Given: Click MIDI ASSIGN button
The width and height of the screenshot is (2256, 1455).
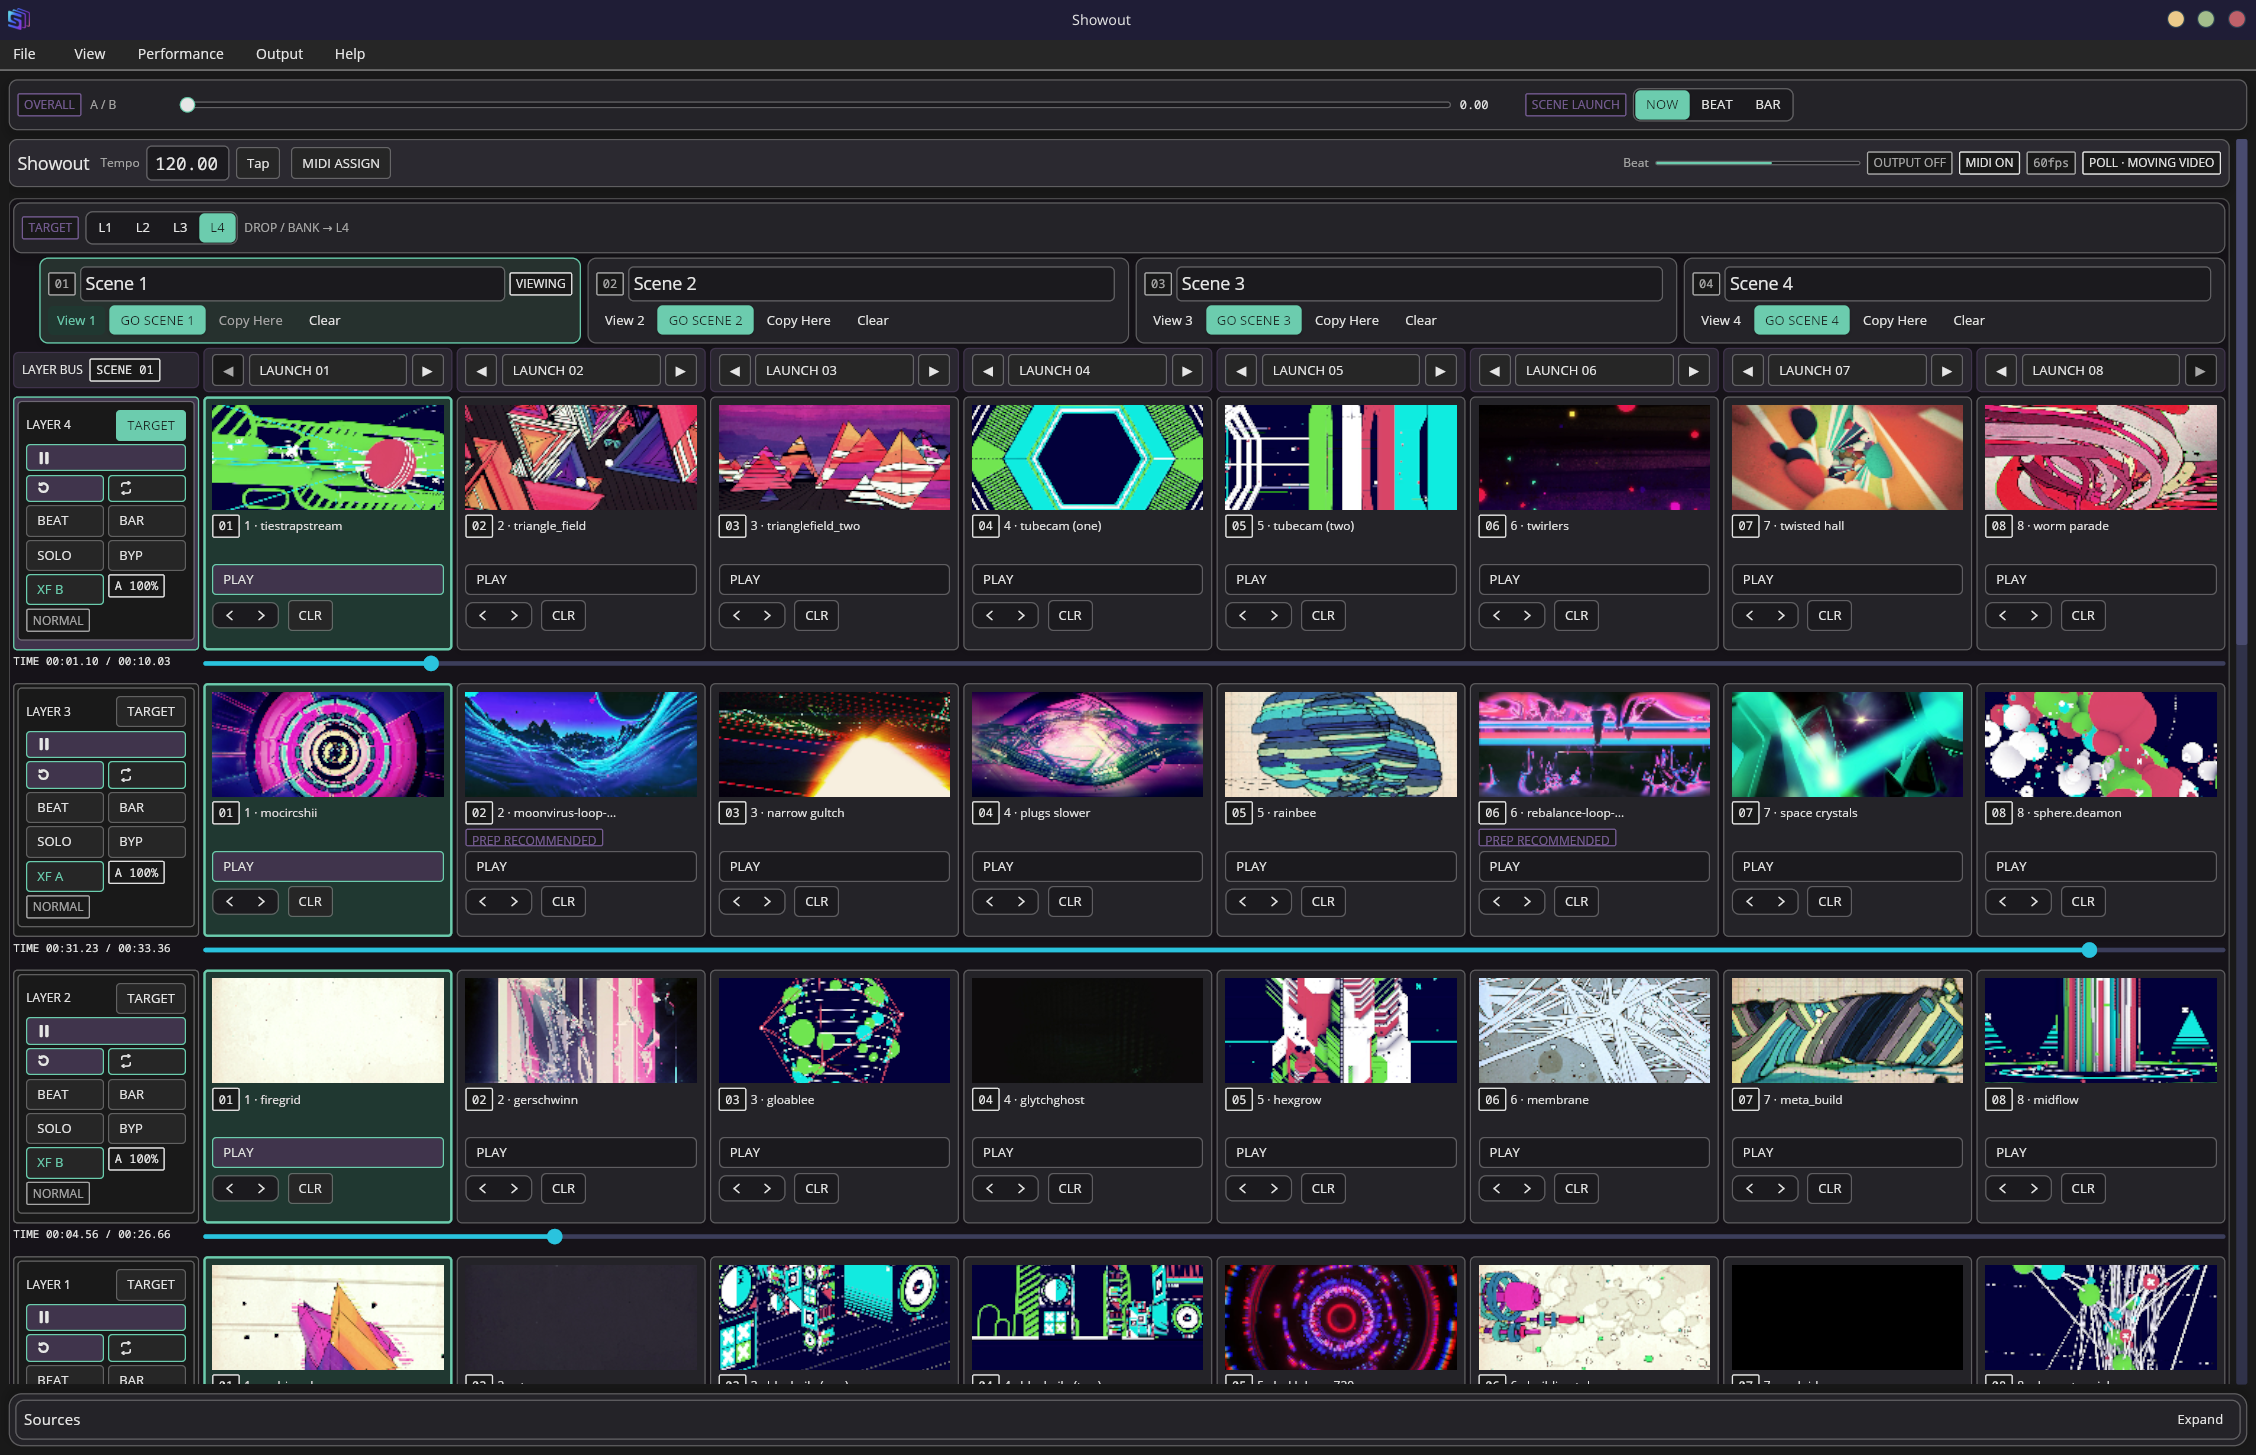Looking at the screenshot, I should 340,164.
